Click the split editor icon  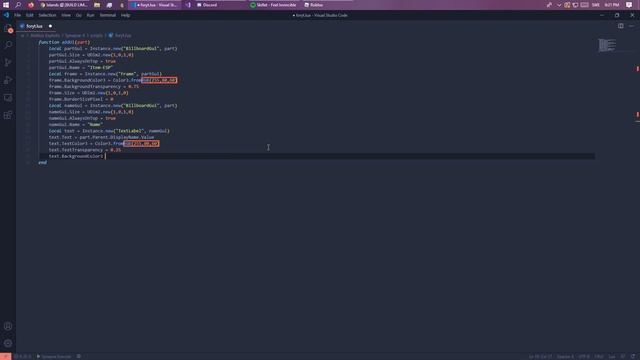pyautogui.click(x=620, y=26)
